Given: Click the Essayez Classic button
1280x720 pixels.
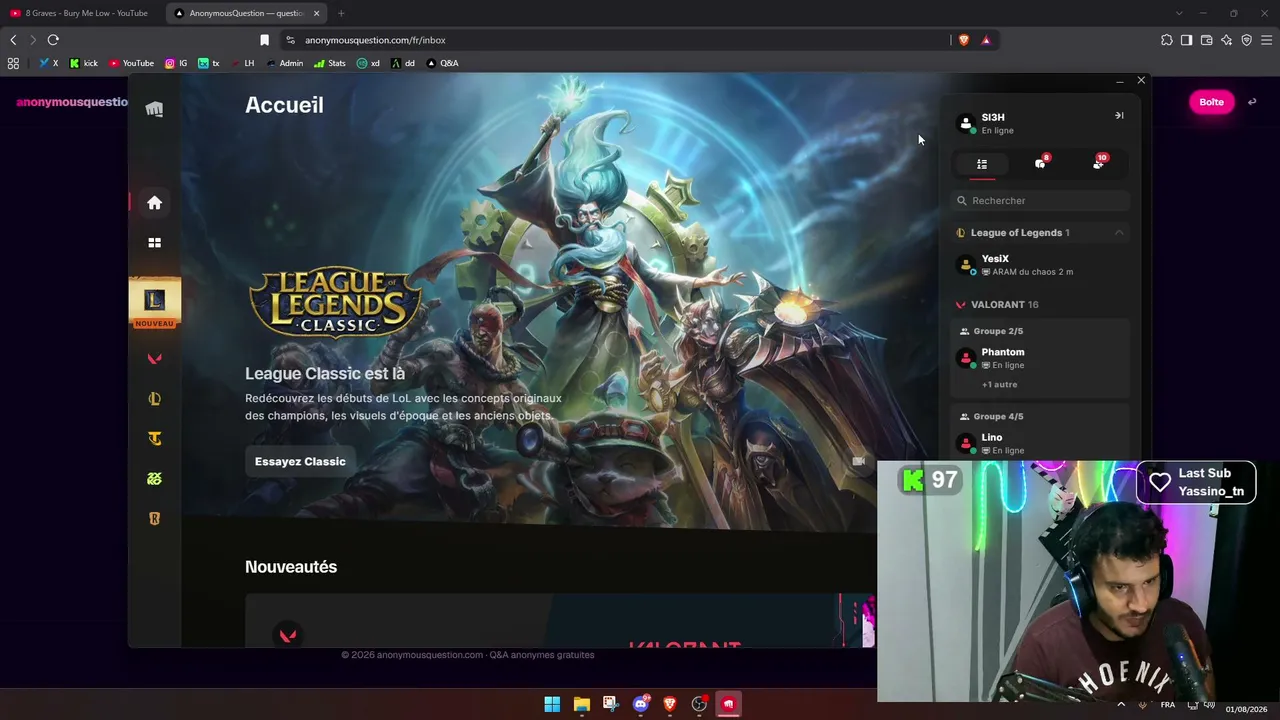Looking at the screenshot, I should [300, 461].
